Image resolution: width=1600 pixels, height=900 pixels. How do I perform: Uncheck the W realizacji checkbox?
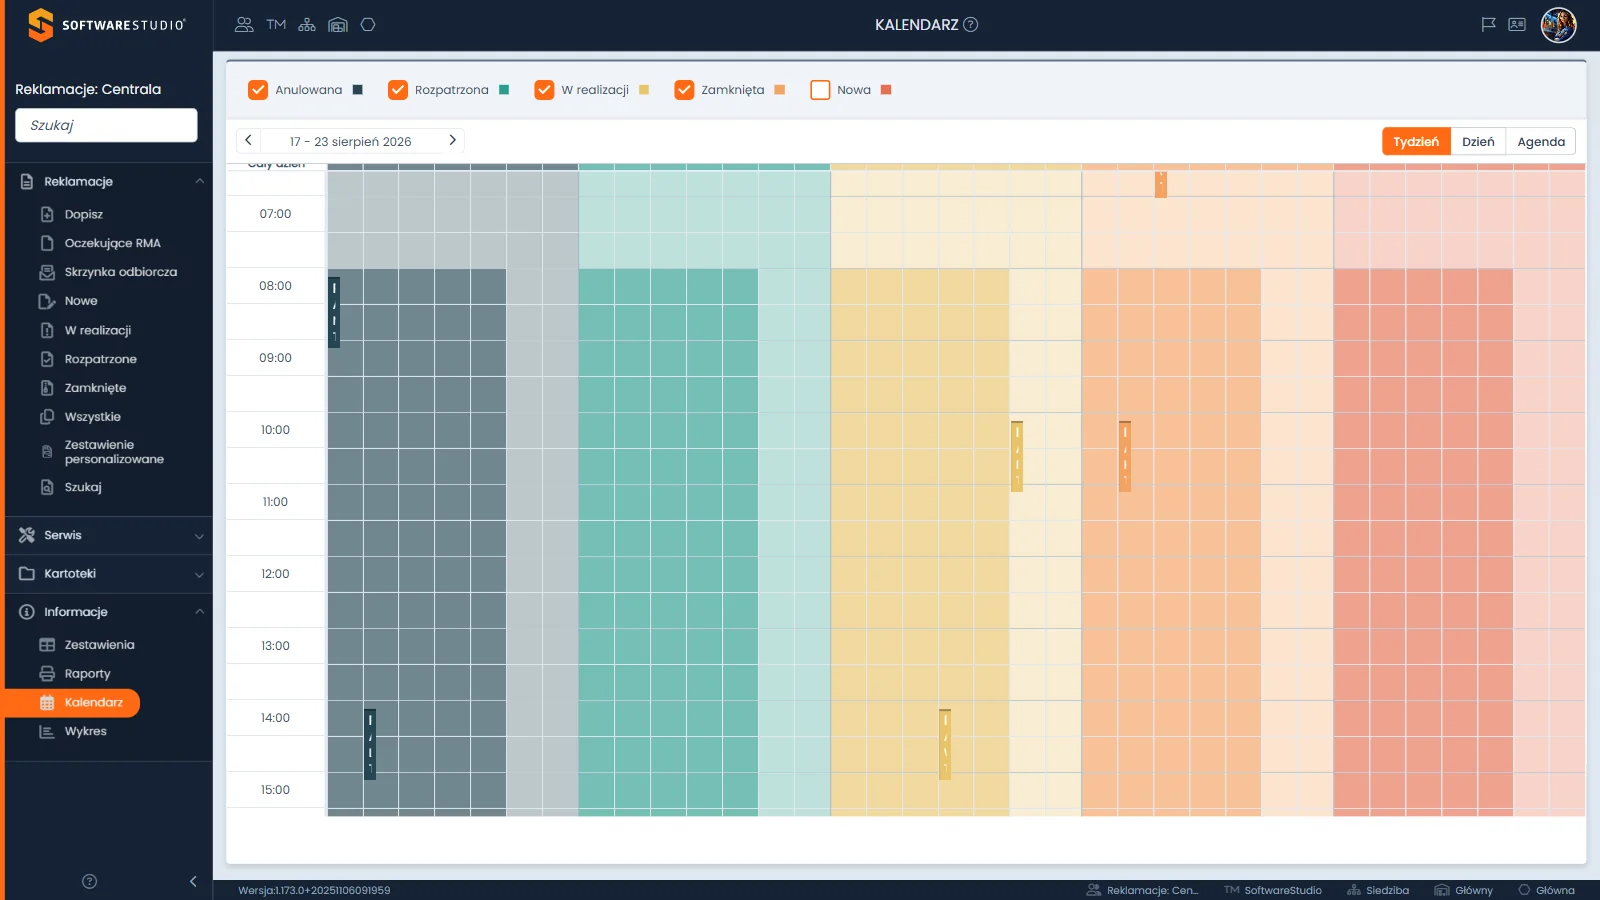(544, 90)
